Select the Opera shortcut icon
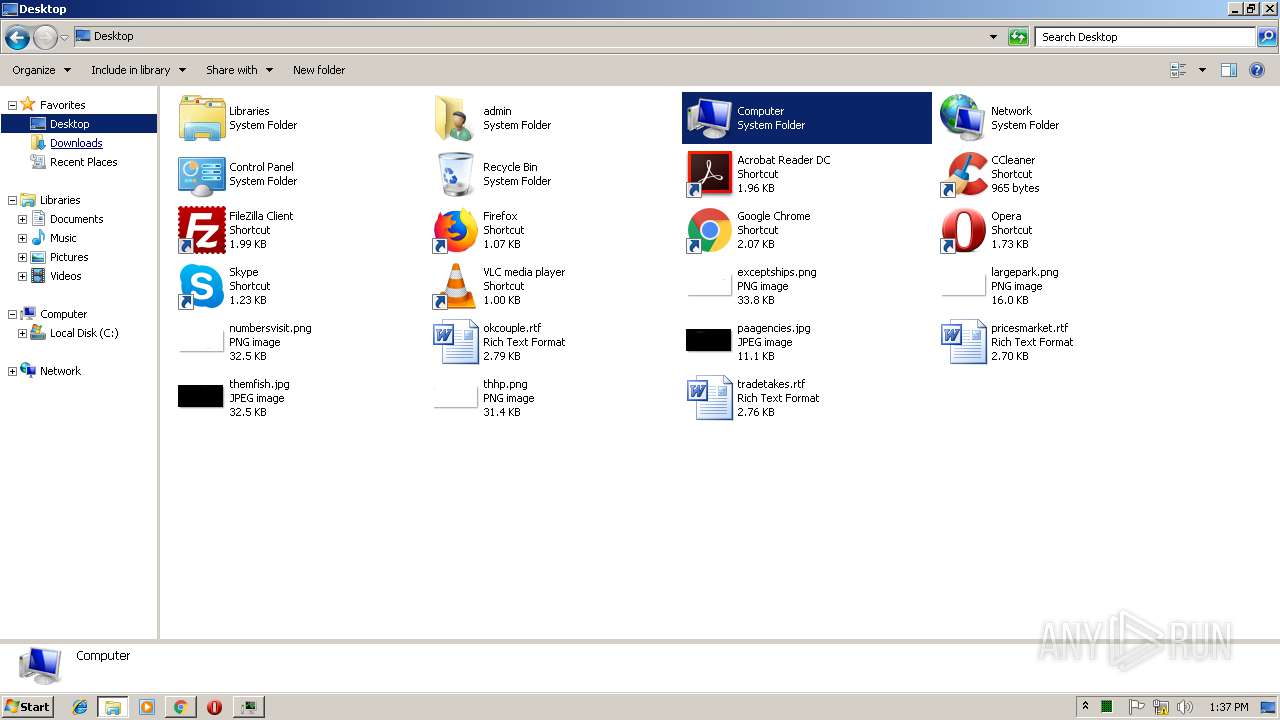The height and width of the screenshot is (720, 1280). [963, 230]
